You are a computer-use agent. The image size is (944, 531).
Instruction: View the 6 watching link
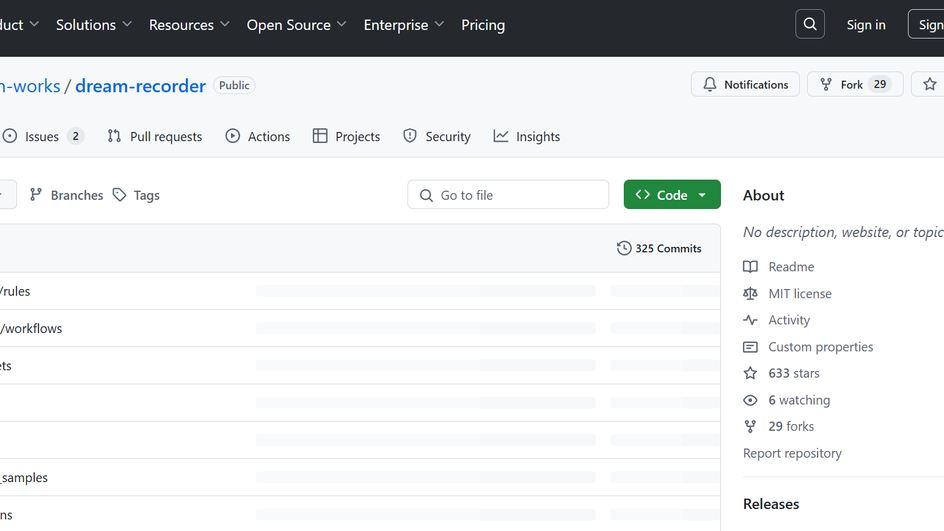click(x=799, y=400)
